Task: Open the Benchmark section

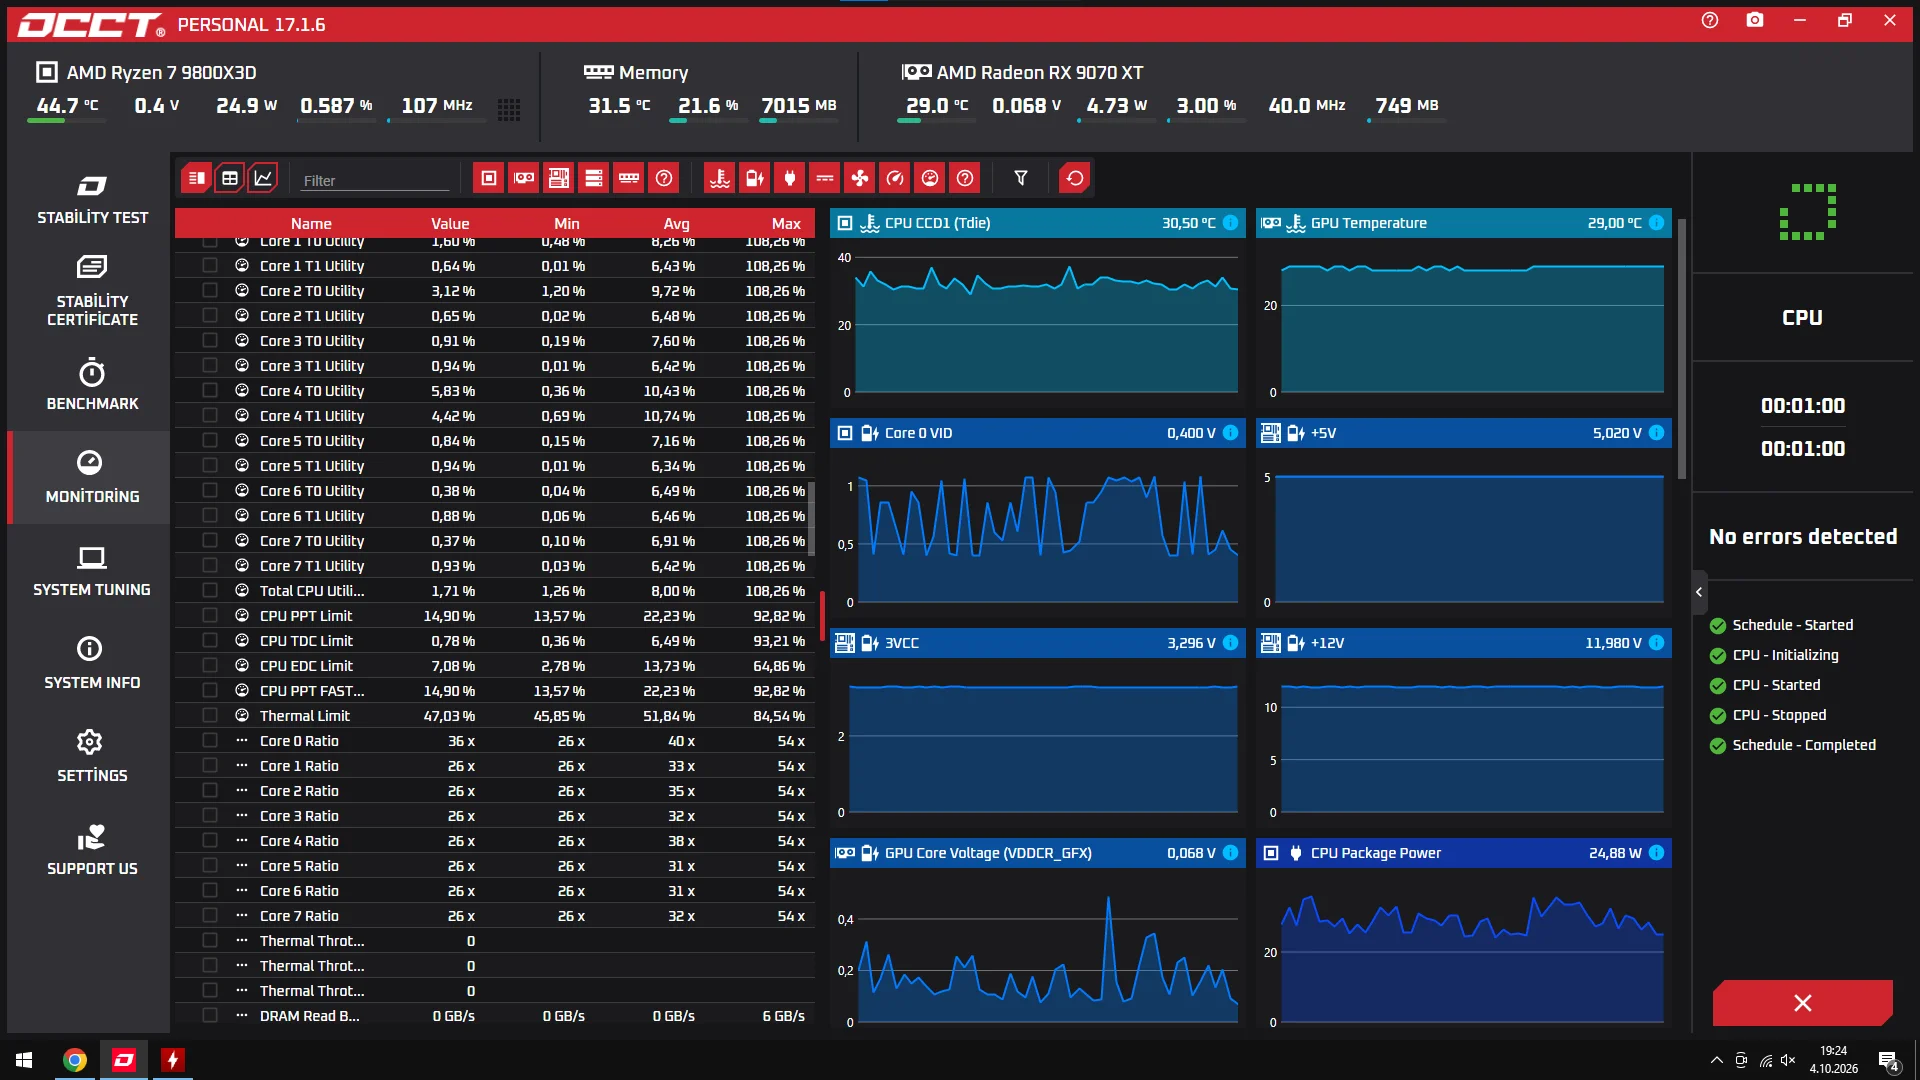Action: point(92,385)
